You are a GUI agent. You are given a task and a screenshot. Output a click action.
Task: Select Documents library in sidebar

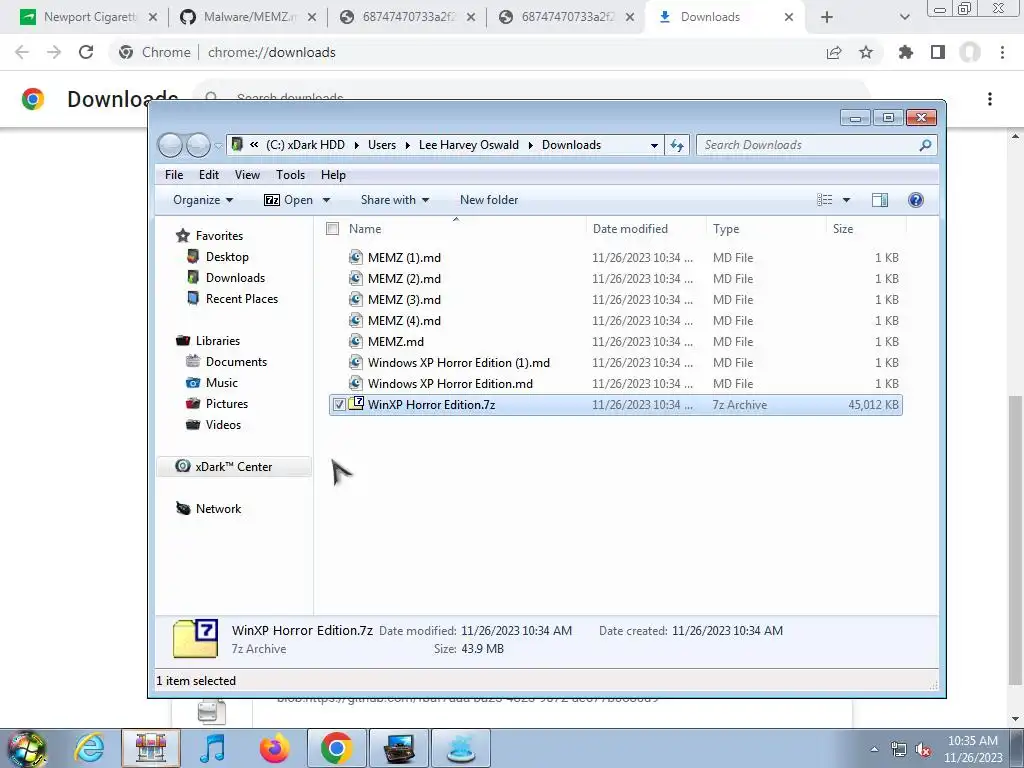pyautogui.click(x=236, y=362)
